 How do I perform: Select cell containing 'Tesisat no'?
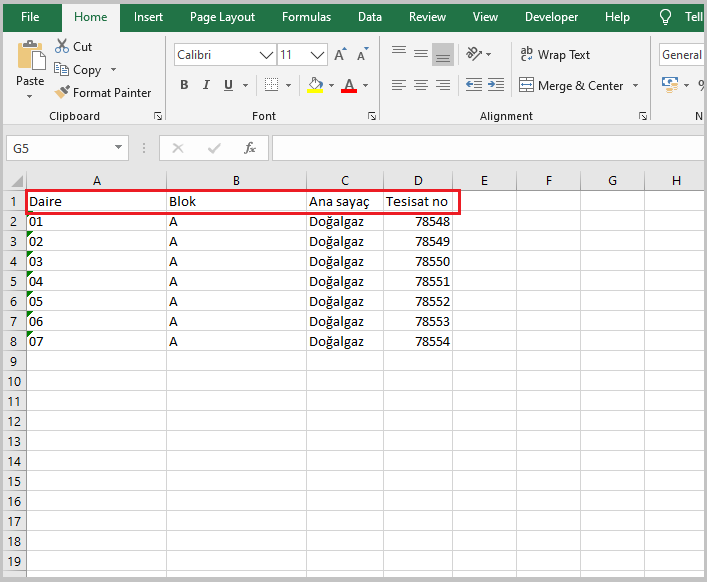[418, 202]
